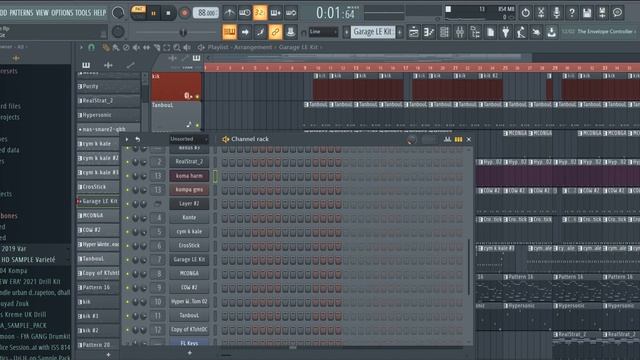This screenshot has width=640, height=360.
Task: Click the Channel rack undo arrow icon
Action: [138, 140]
